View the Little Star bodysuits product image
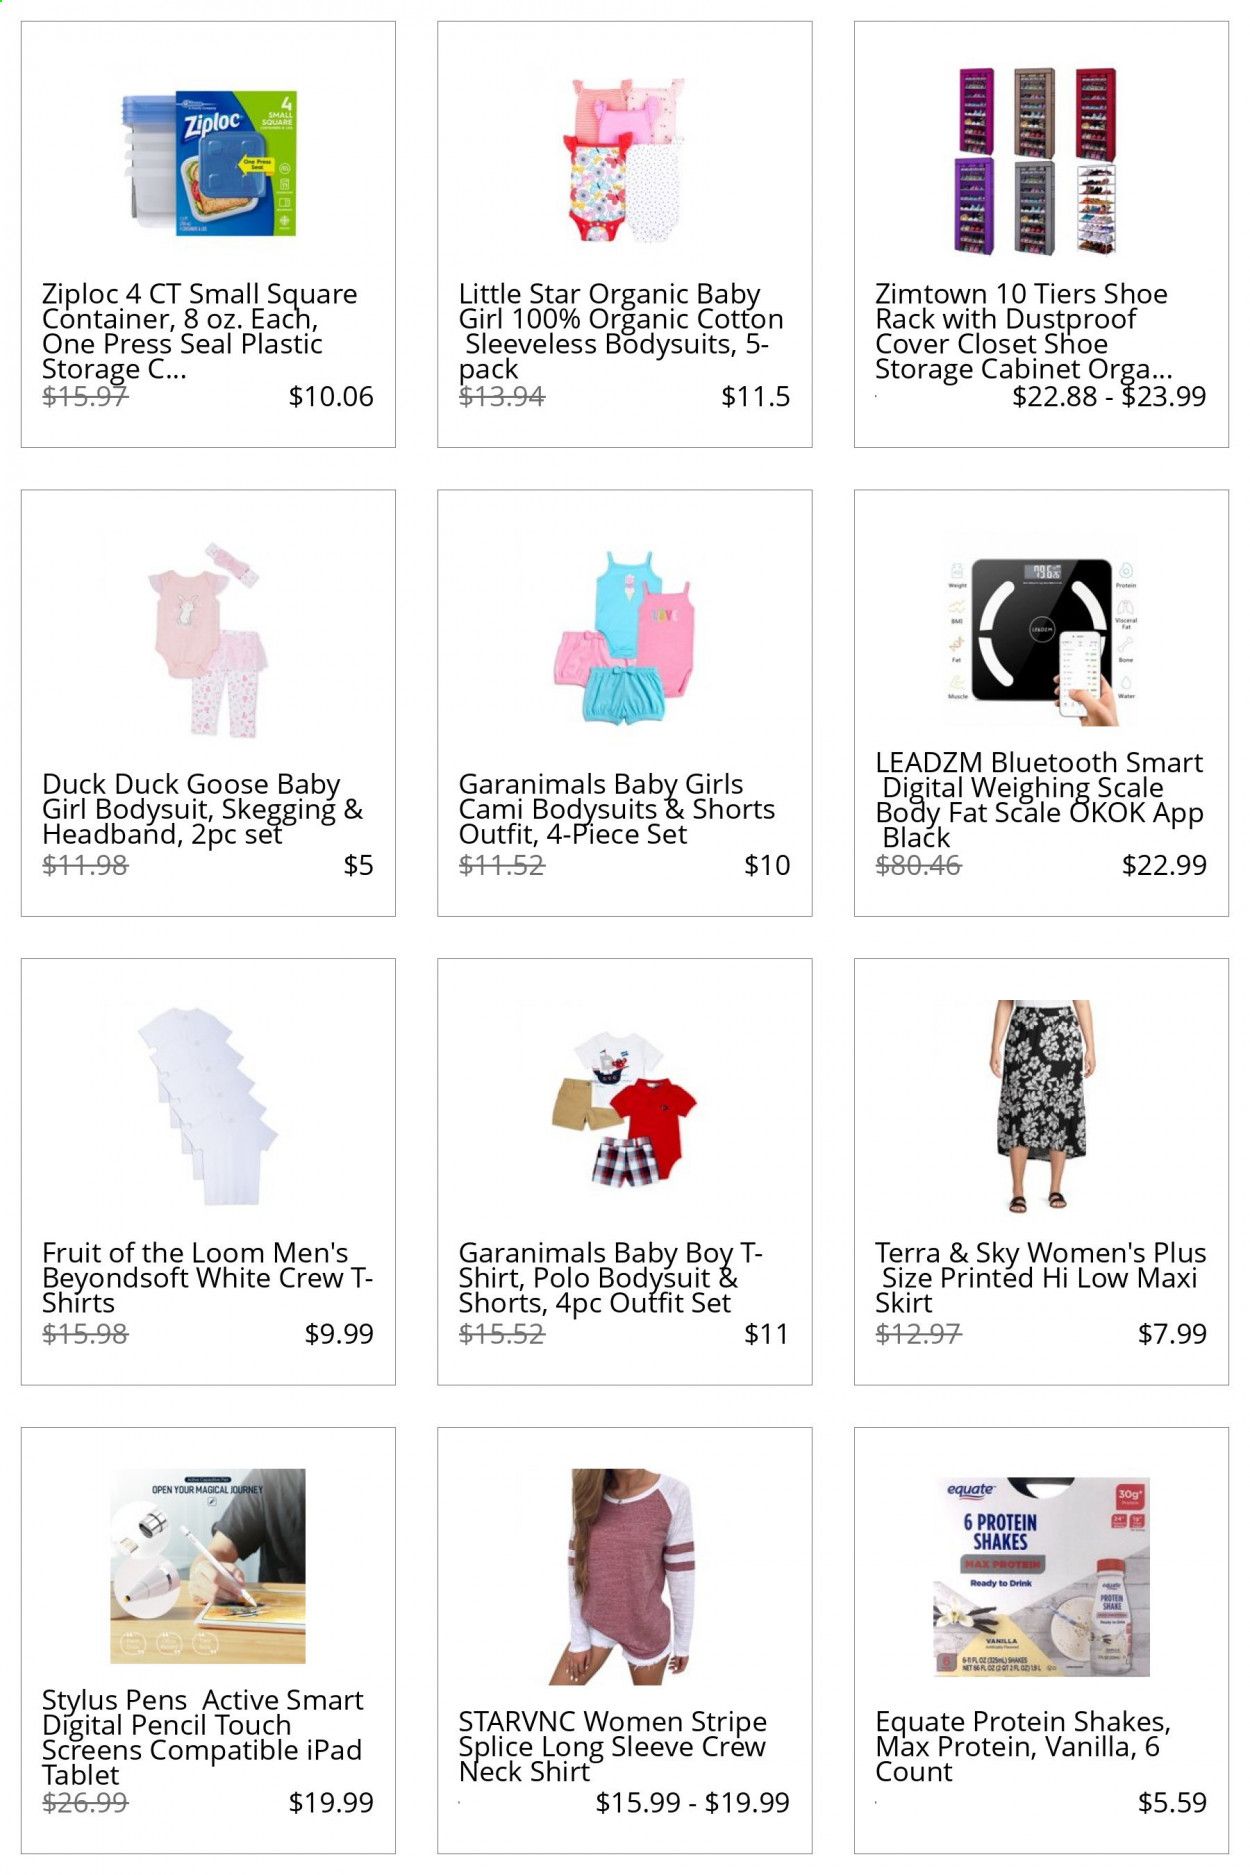Viewport: 1250px width, 1875px height. click(x=624, y=160)
